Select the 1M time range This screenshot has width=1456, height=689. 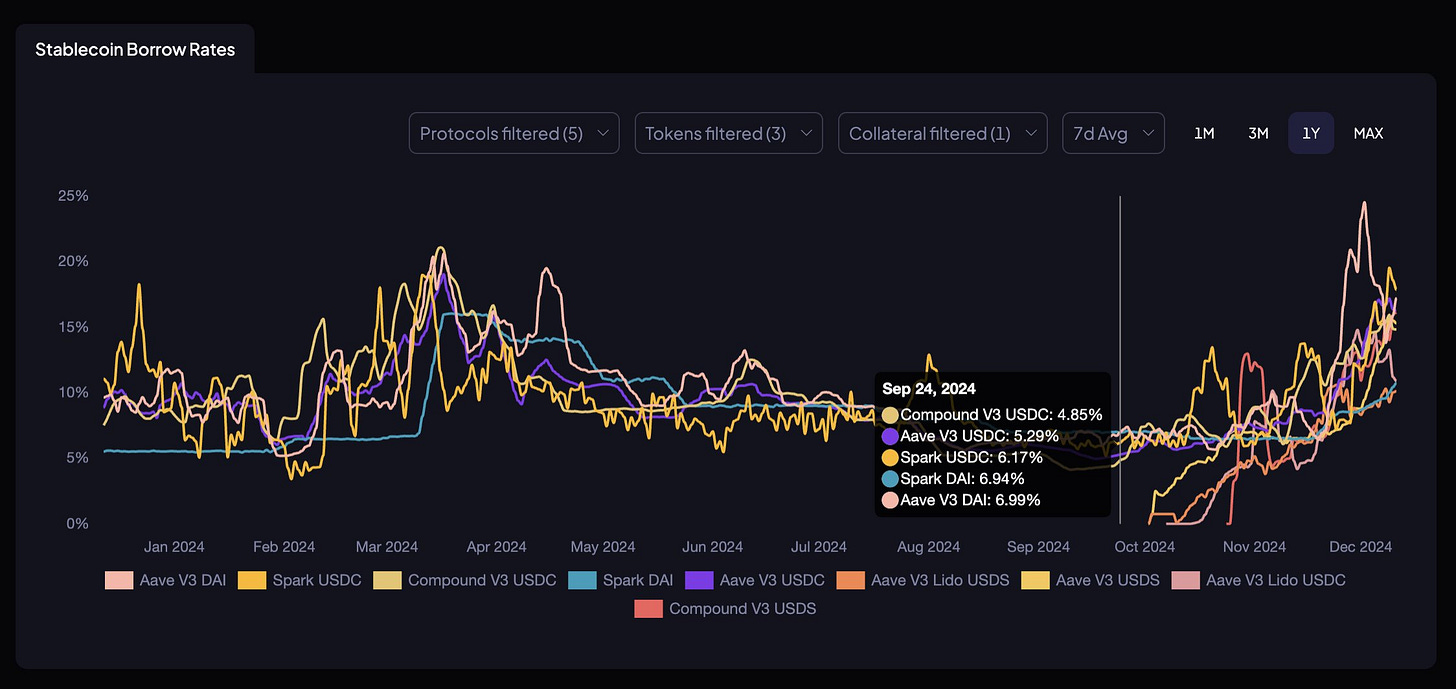click(x=1204, y=133)
